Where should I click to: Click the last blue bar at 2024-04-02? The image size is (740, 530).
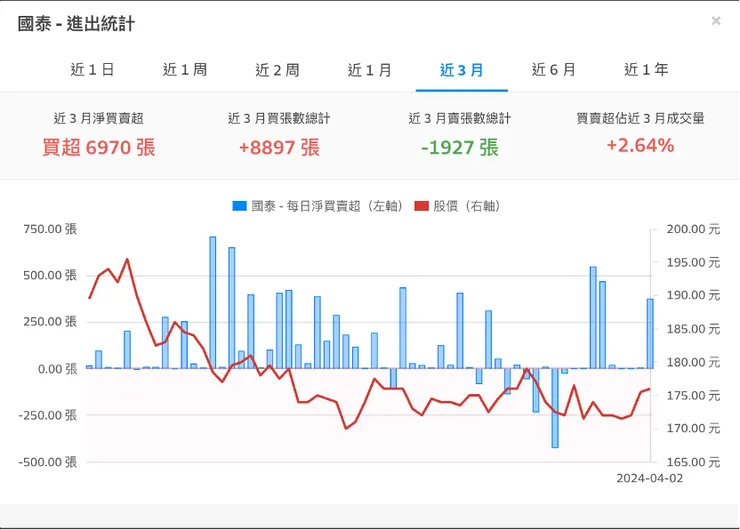650,334
